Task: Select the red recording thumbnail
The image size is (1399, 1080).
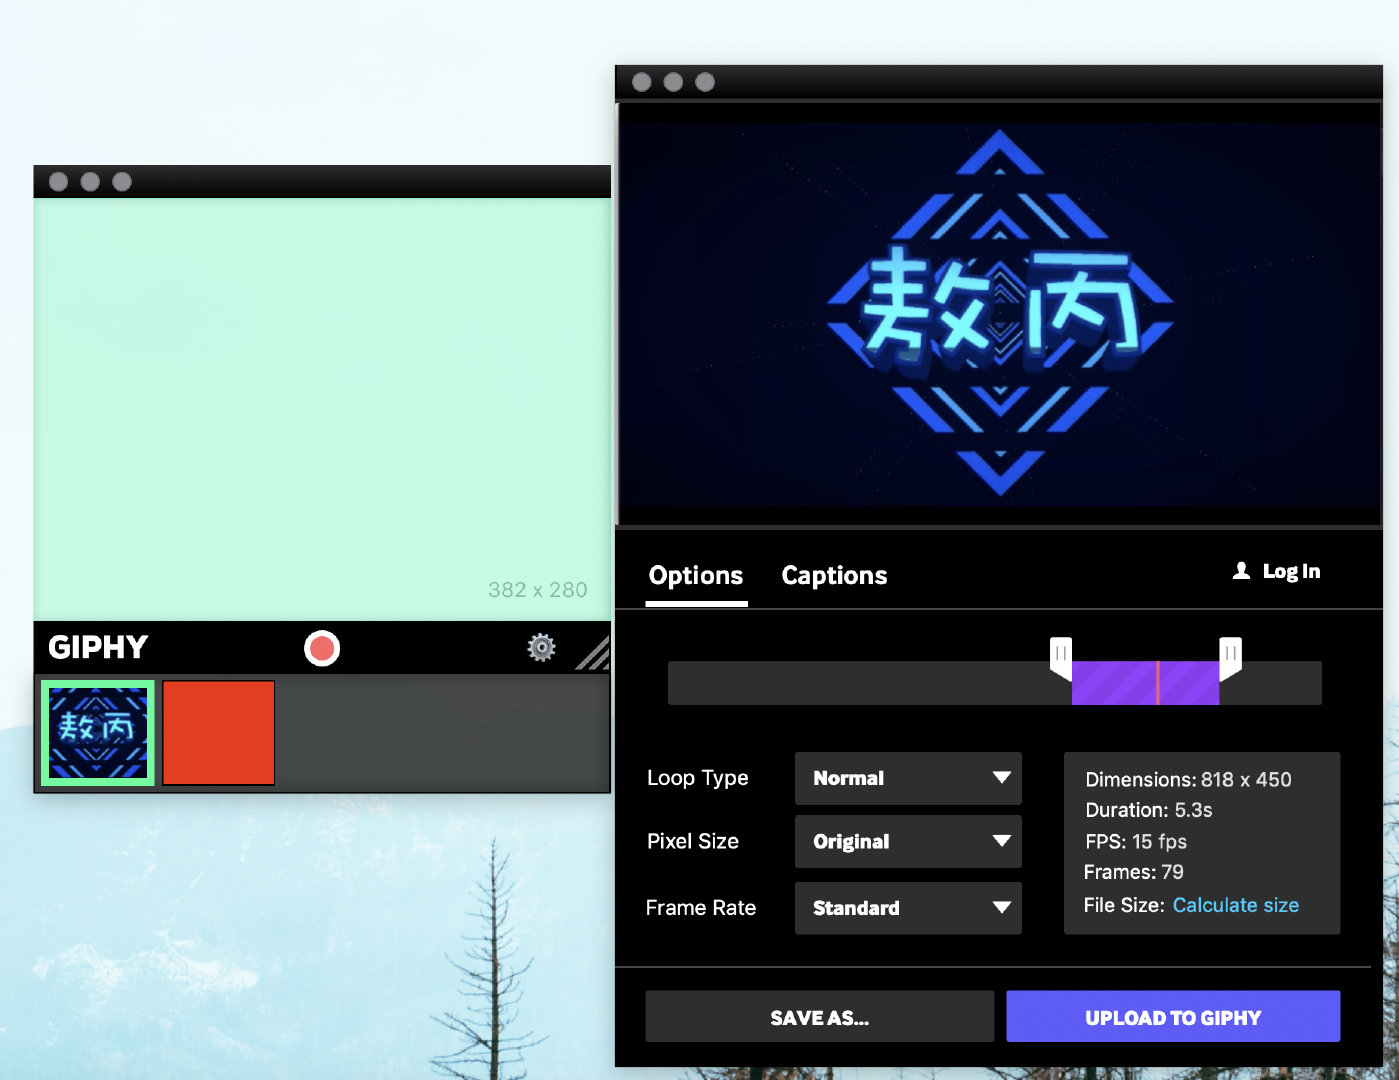Action: (218, 733)
